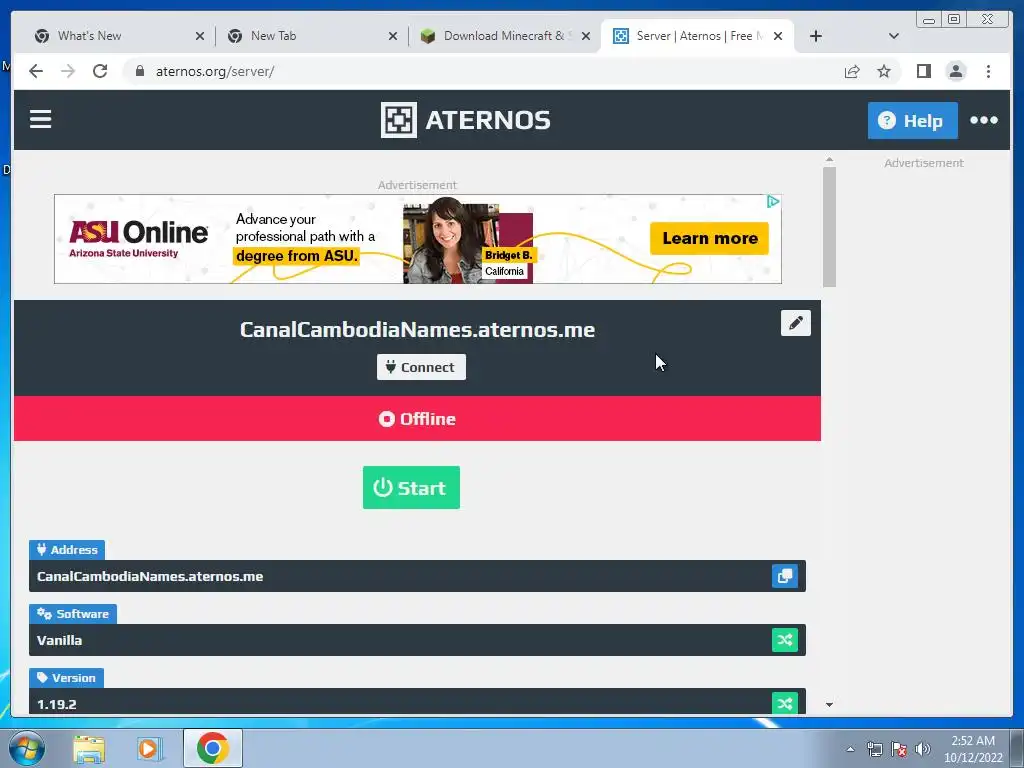1024x768 pixels.
Task: Go back to the previous page
Action: (36, 71)
